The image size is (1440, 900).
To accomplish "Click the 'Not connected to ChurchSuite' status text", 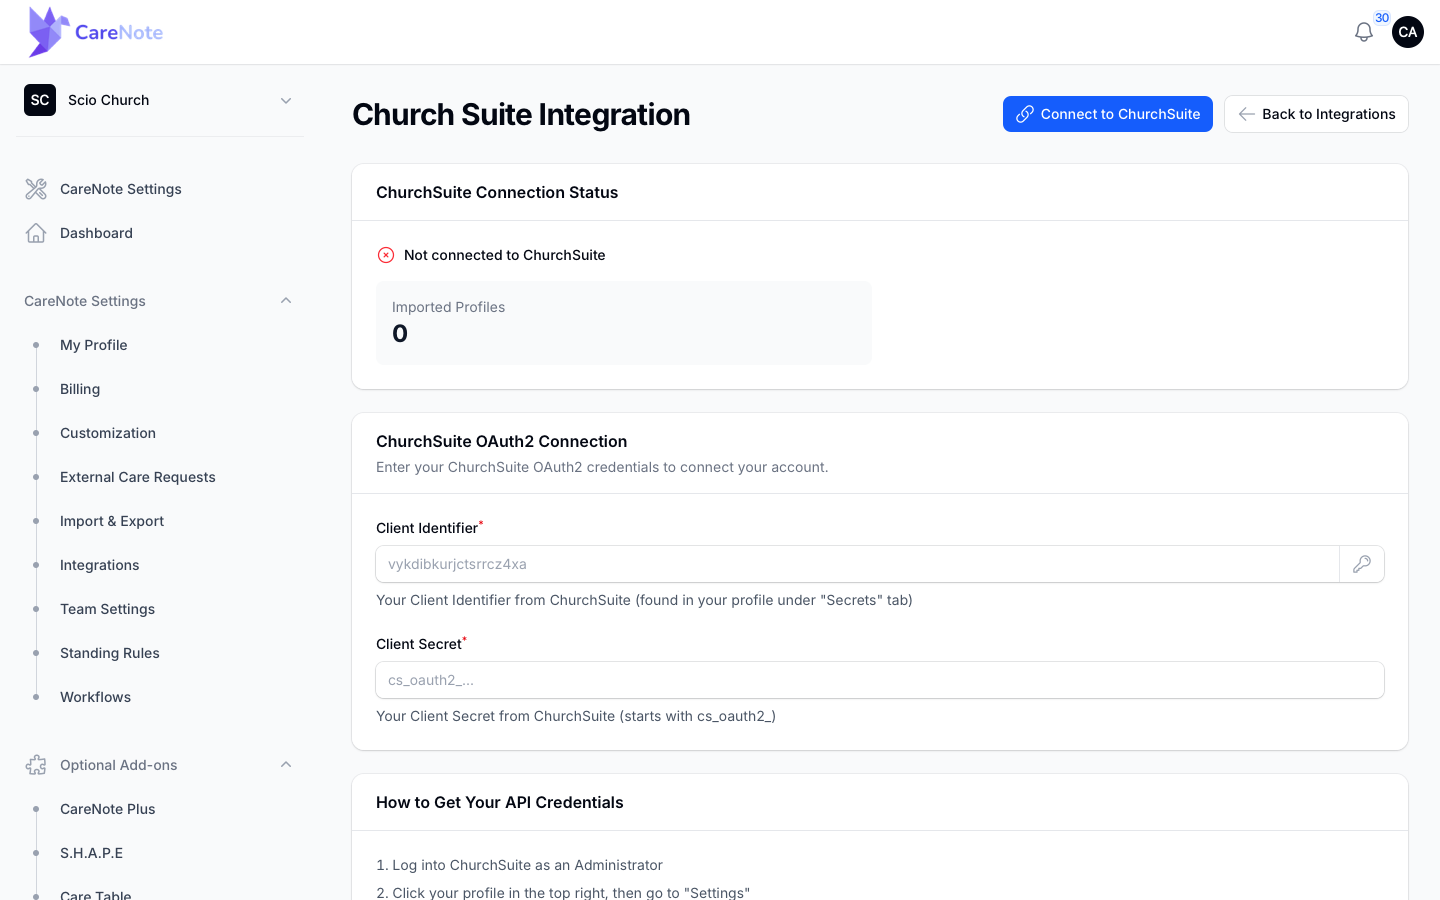I will pyautogui.click(x=505, y=255).
